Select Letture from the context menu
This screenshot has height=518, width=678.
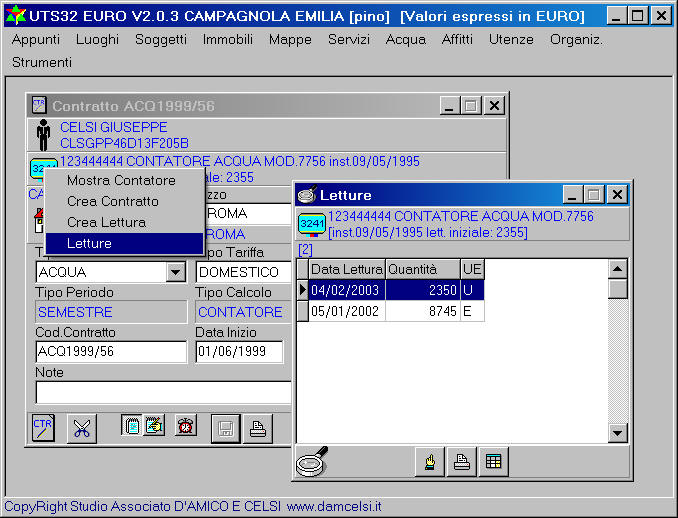(x=89, y=243)
